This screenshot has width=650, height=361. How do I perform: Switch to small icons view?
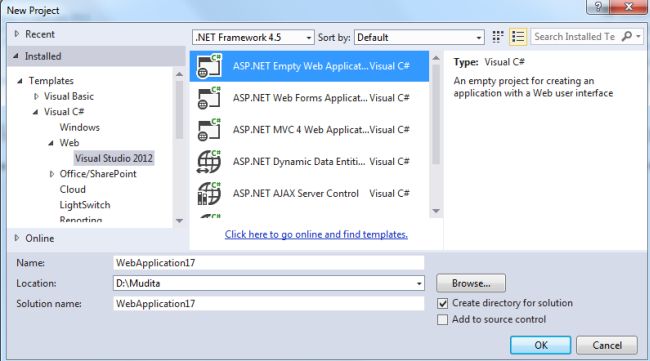tap(498, 37)
